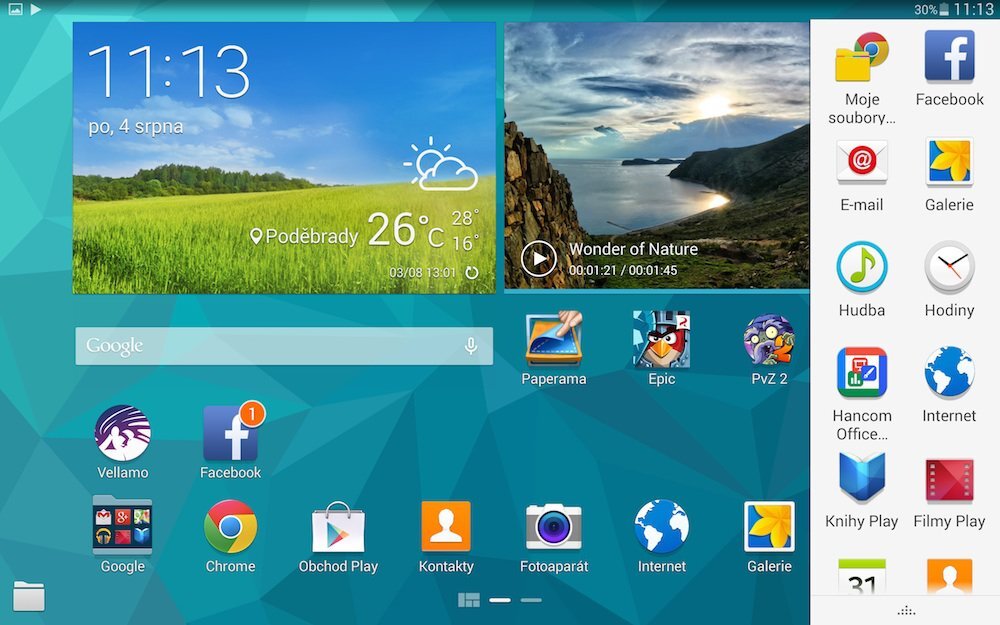This screenshot has width=1000, height=625.
Task: Open Filmy Play in the sidebar
Action: [948, 477]
